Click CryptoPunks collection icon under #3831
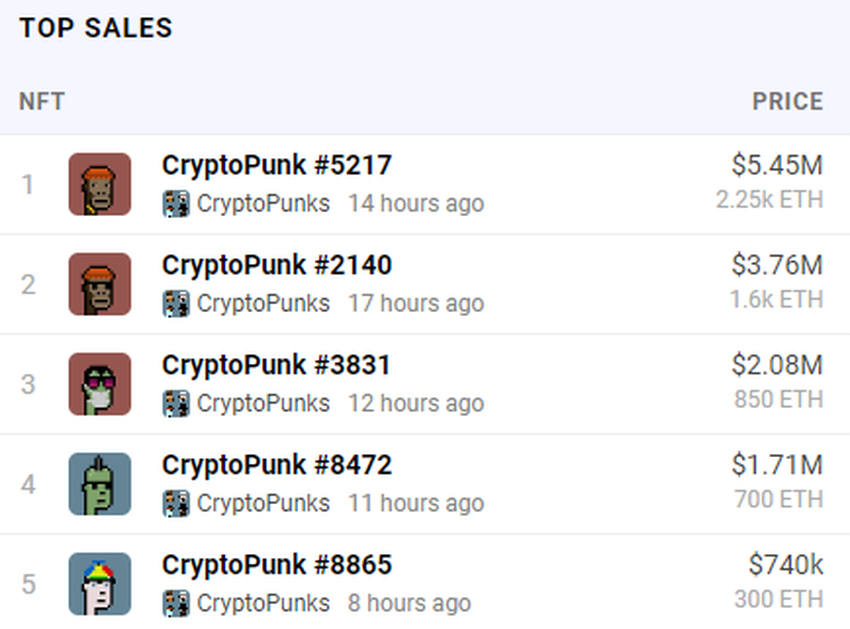The width and height of the screenshot is (850, 629). [176, 403]
